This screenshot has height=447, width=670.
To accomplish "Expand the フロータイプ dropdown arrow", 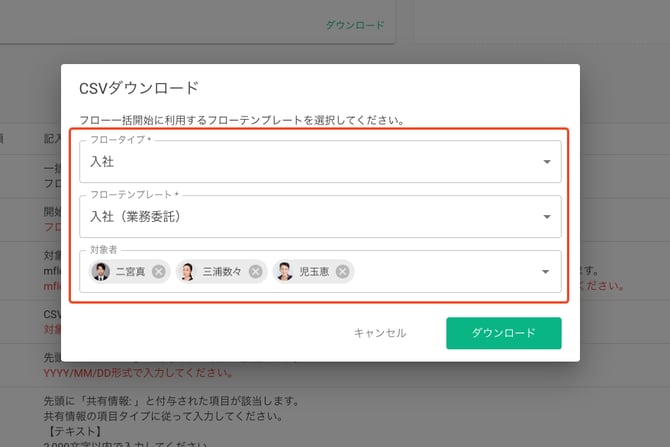I will point(547,161).
